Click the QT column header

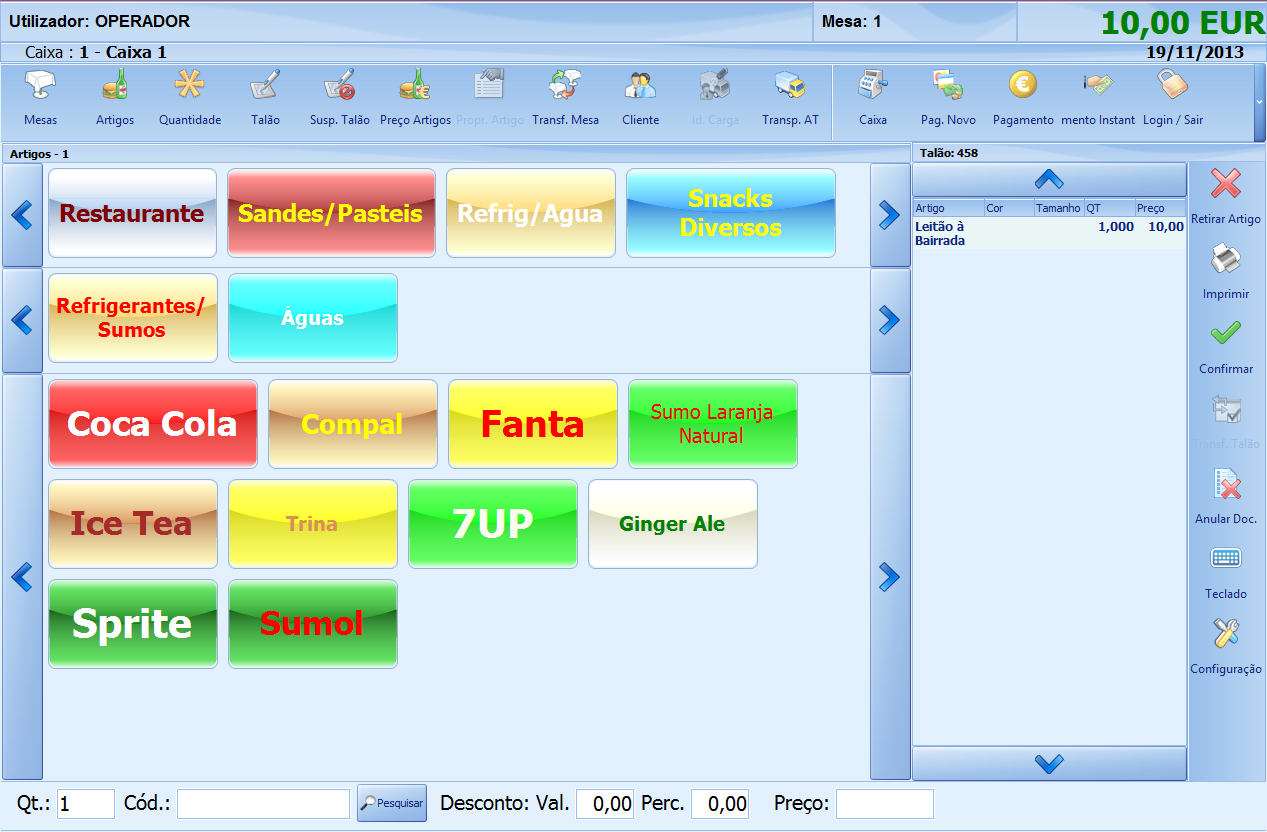click(x=1109, y=208)
